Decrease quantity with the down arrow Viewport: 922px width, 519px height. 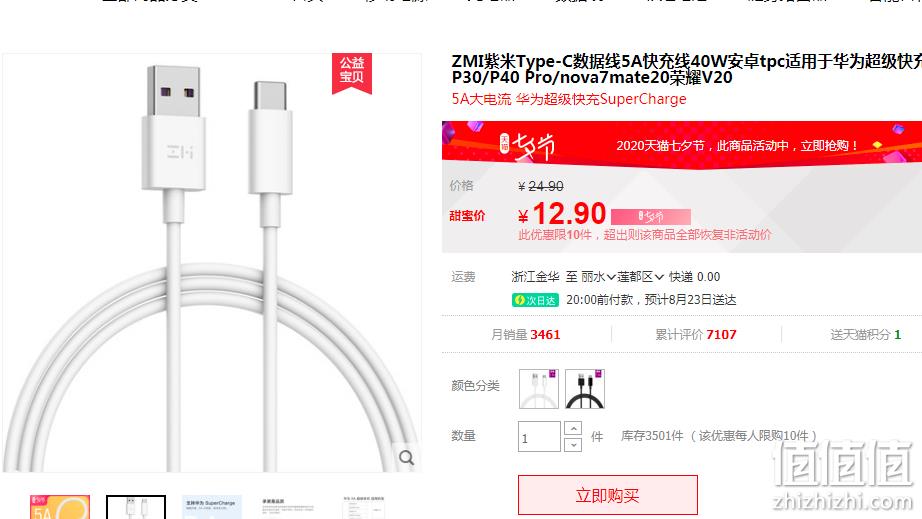coord(573,445)
